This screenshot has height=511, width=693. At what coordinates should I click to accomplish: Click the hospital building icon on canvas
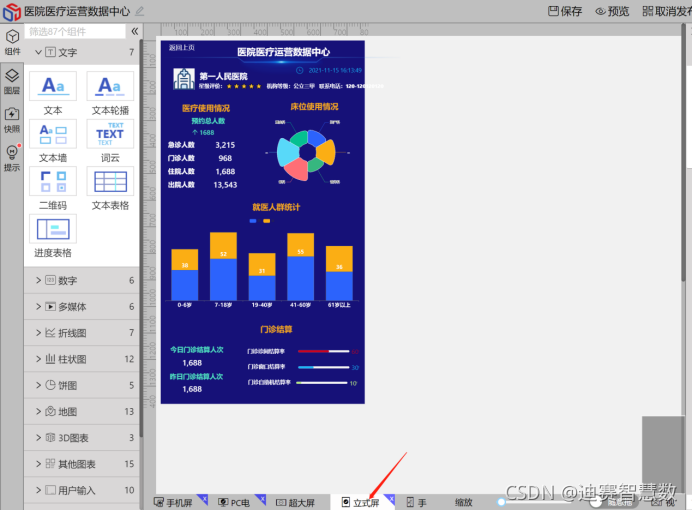(x=184, y=79)
